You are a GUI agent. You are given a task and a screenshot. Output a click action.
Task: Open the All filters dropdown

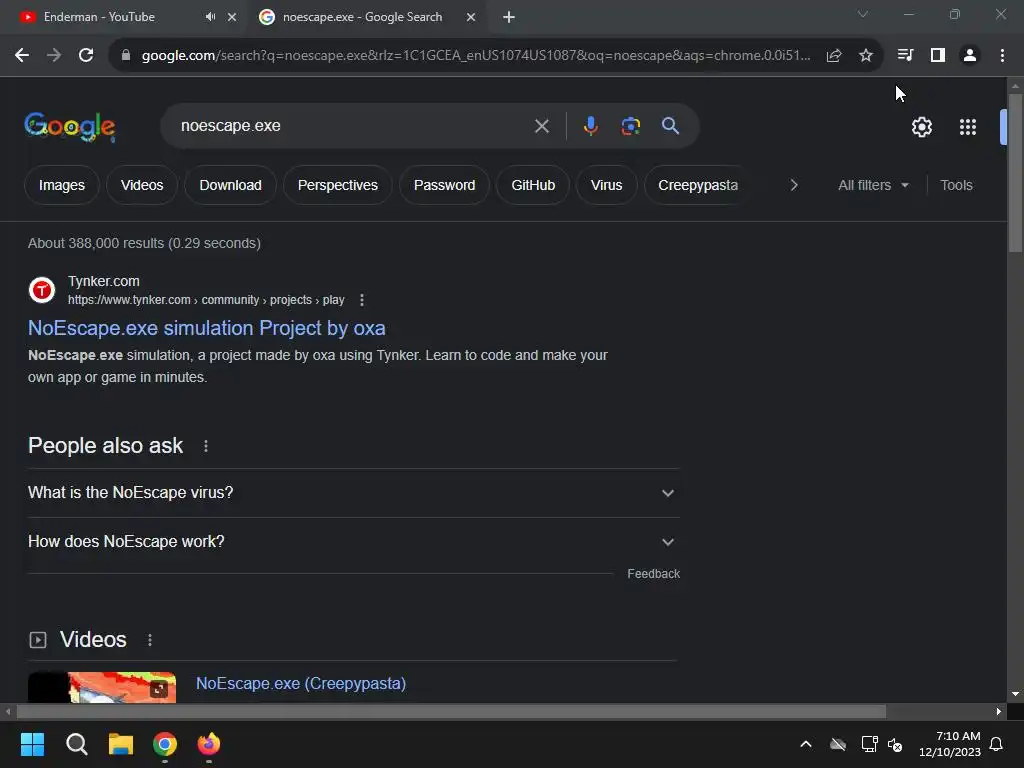873,185
